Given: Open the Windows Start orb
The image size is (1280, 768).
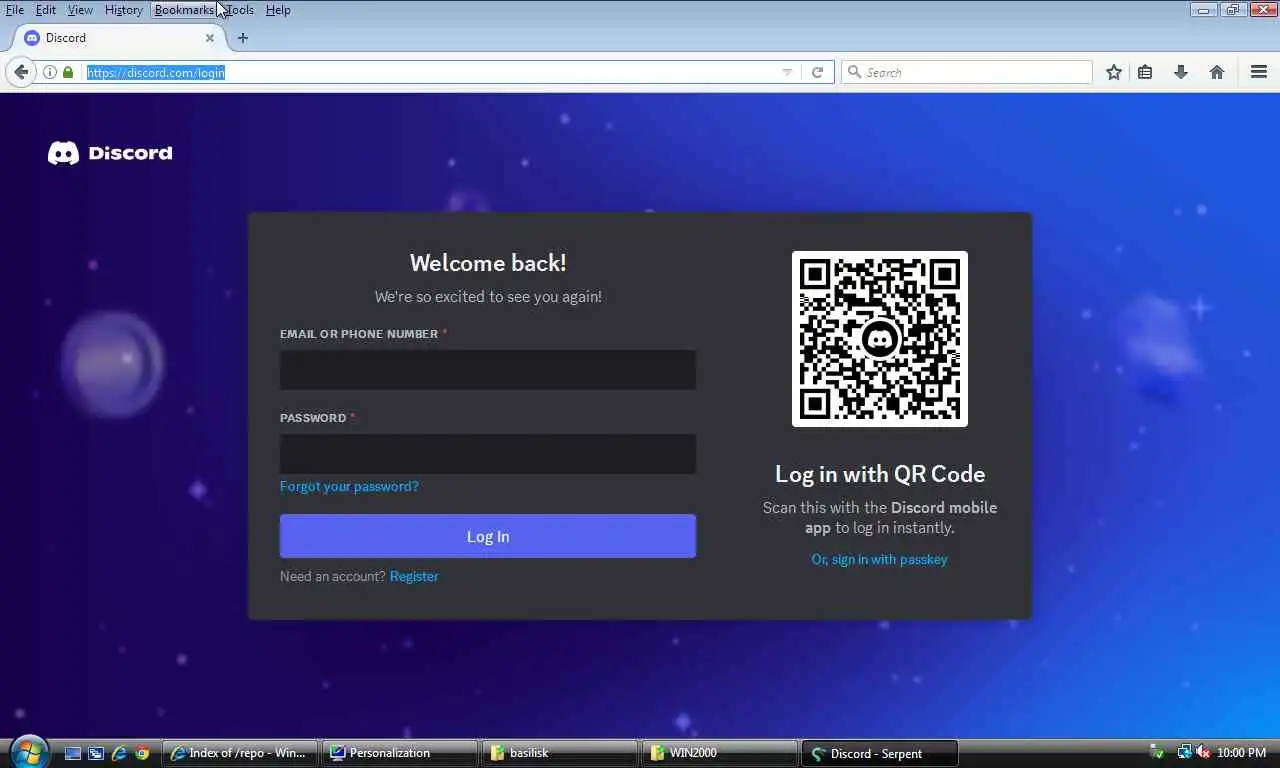Looking at the screenshot, I should pyautogui.click(x=28, y=752).
